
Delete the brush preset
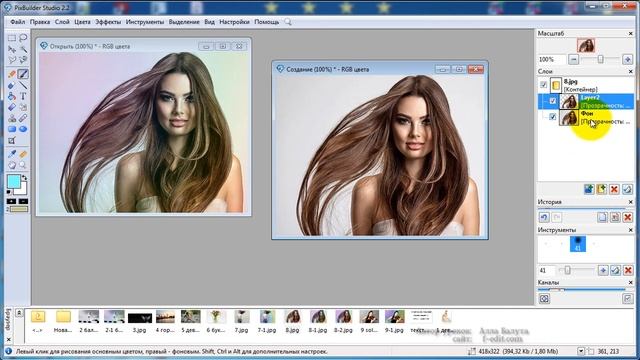628,270
